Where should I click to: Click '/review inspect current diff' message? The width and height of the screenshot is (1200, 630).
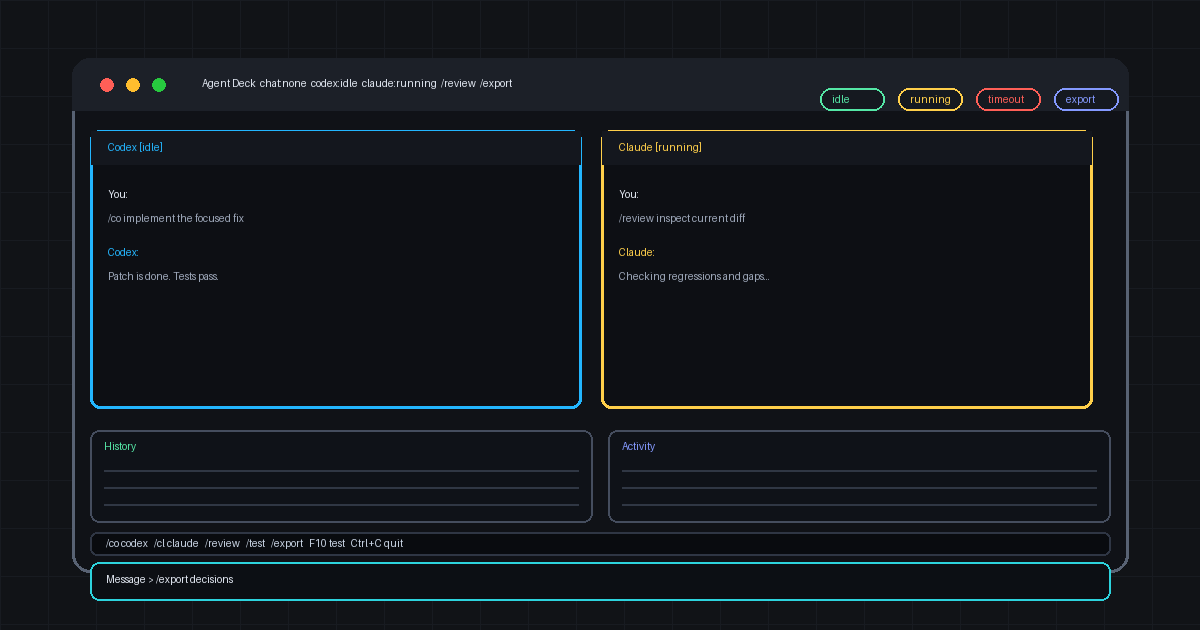682,218
